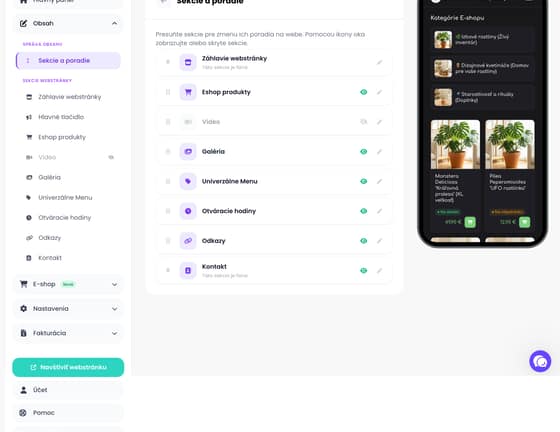The height and width of the screenshot is (432, 560).
Task: Select Otváracie hodiny in sidebar sections
Action: tap(65, 218)
